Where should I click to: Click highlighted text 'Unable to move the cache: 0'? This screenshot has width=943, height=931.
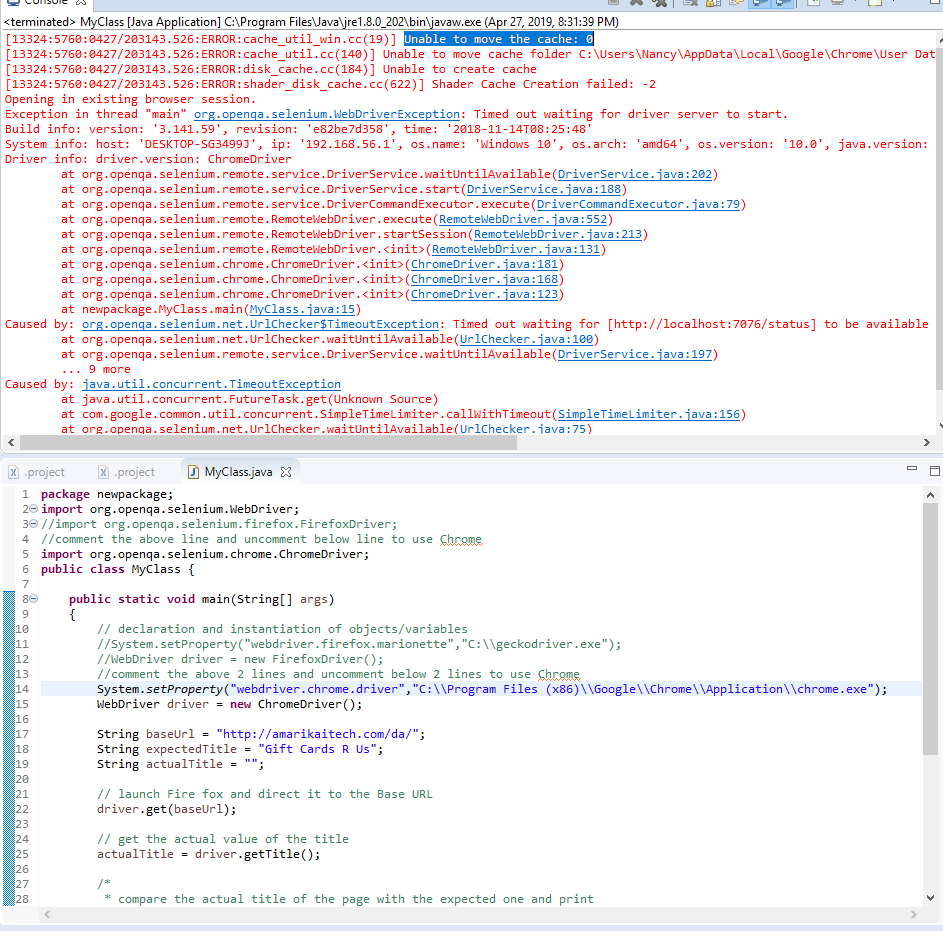(x=499, y=39)
